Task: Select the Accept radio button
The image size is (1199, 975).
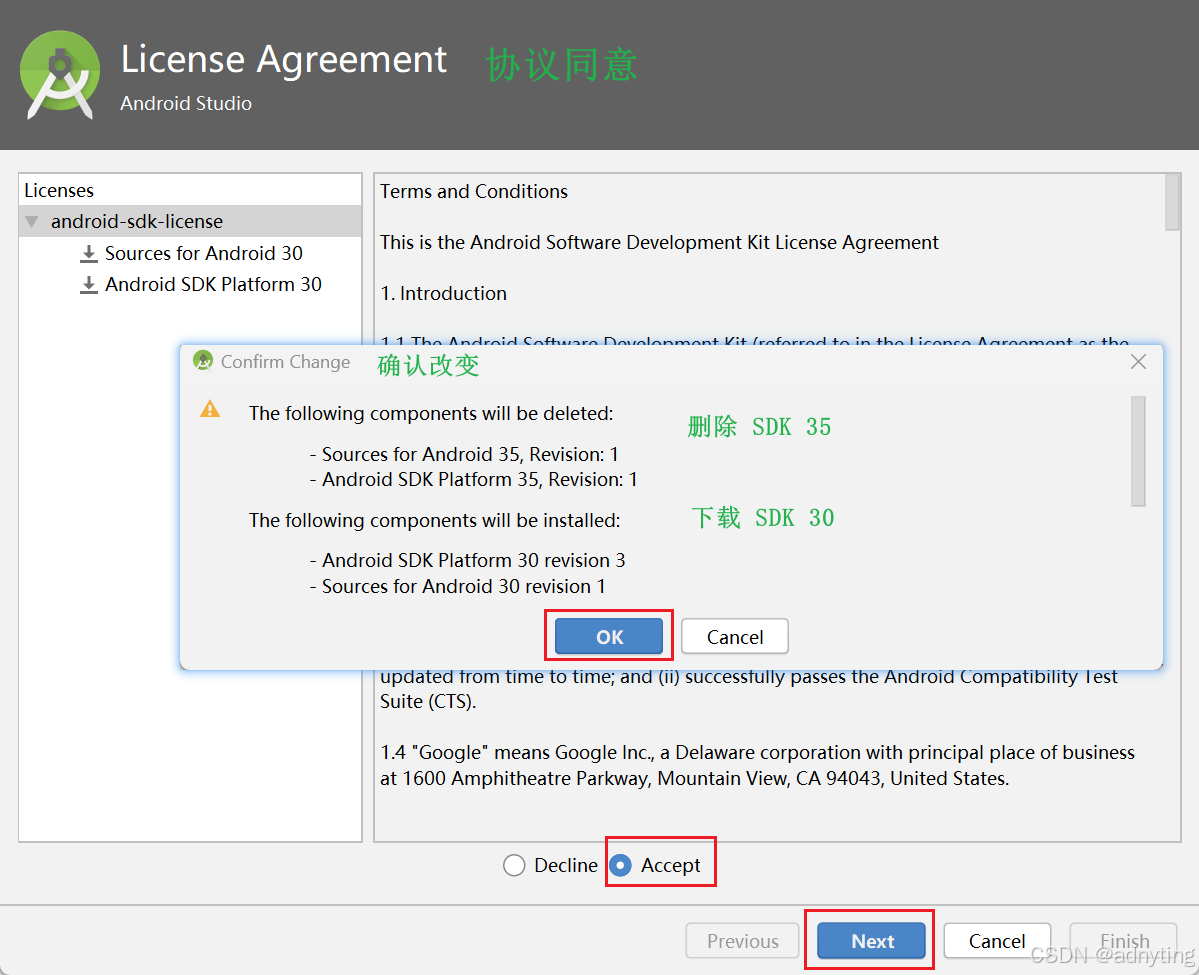Action: 621,865
